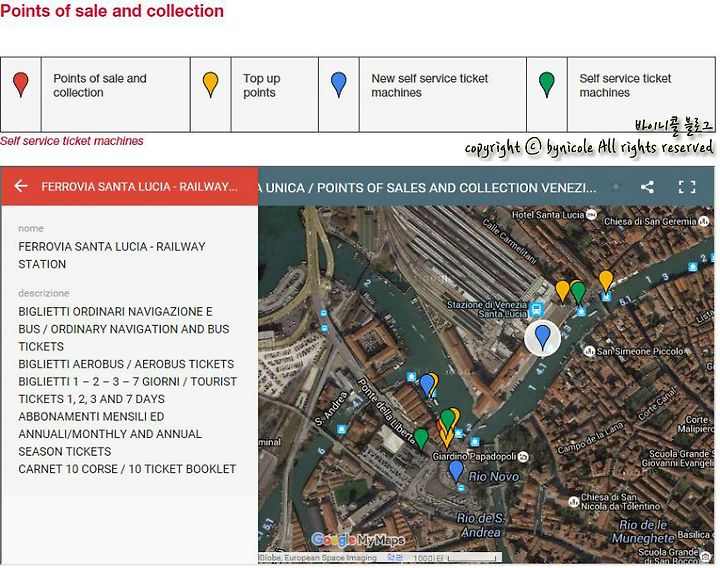Share the map via the share icon

tap(647, 187)
